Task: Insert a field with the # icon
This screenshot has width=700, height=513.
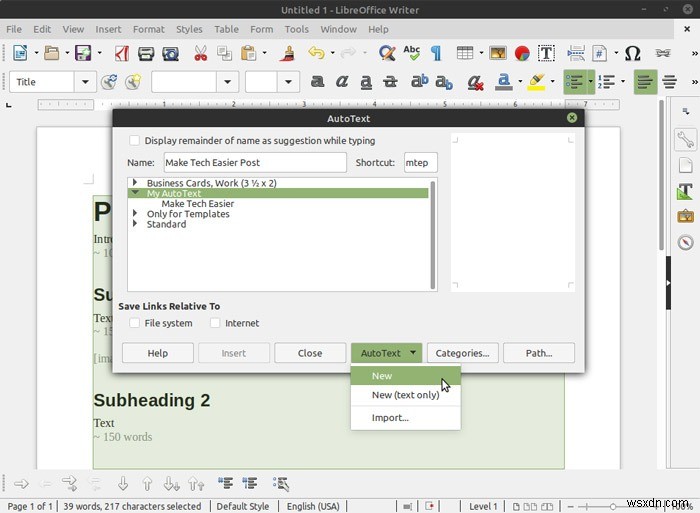Action: pos(600,53)
